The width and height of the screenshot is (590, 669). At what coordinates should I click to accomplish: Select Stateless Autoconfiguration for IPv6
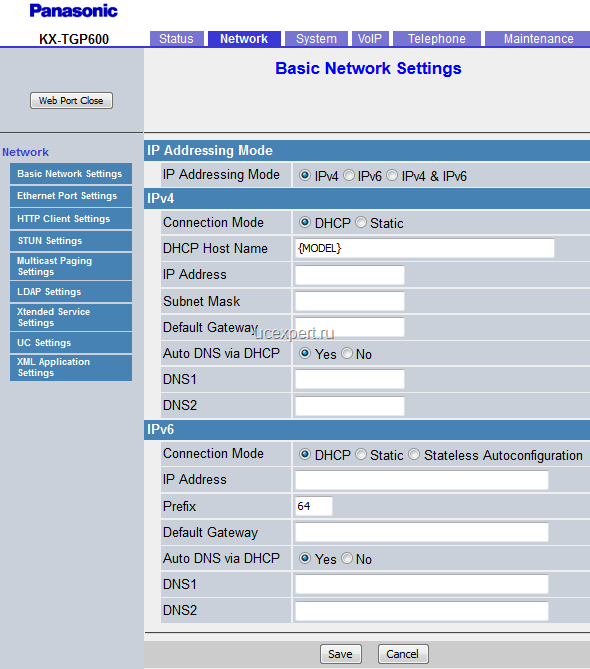click(x=414, y=454)
